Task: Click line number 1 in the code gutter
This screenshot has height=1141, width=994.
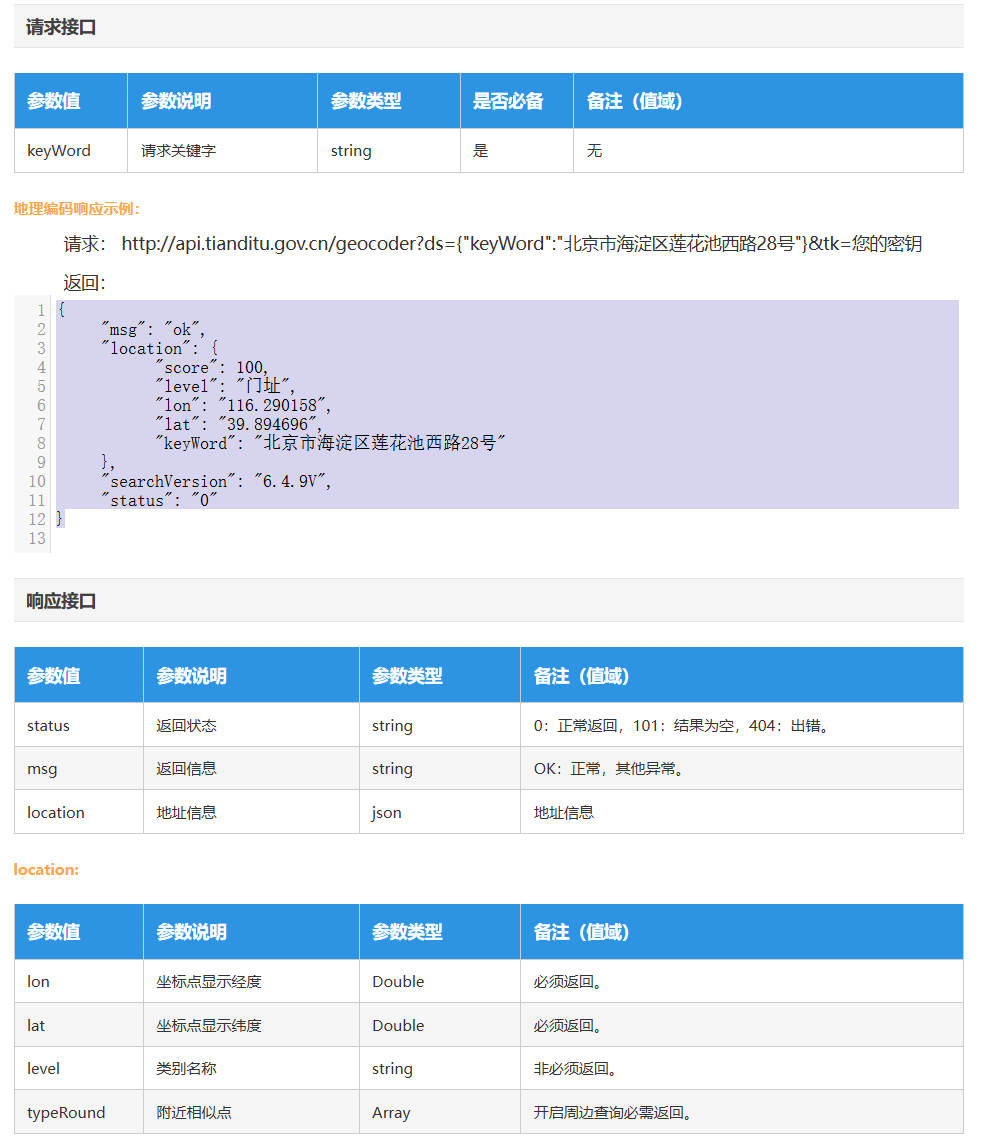Action: (x=41, y=310)
